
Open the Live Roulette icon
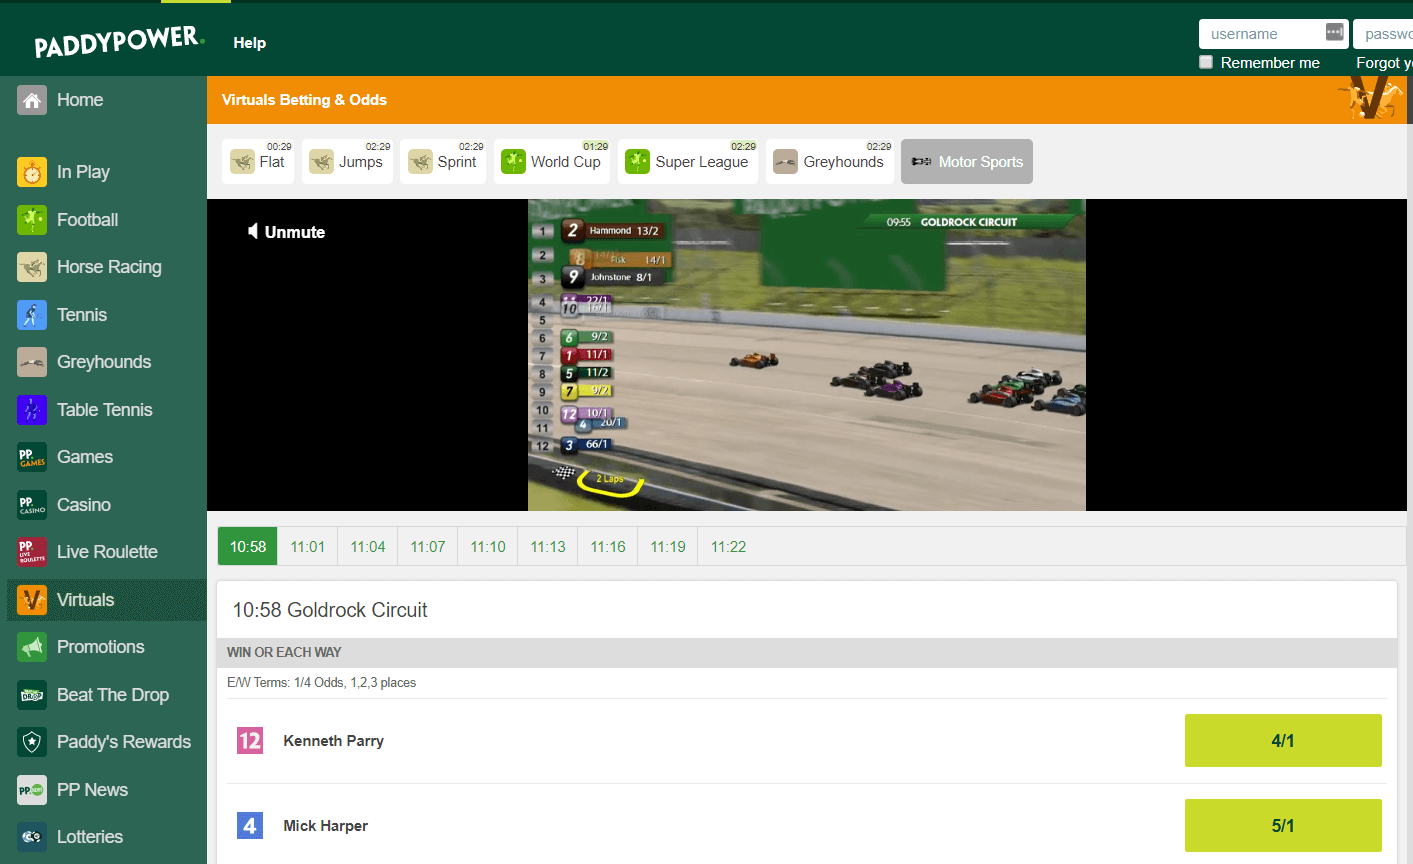(32, 552)
